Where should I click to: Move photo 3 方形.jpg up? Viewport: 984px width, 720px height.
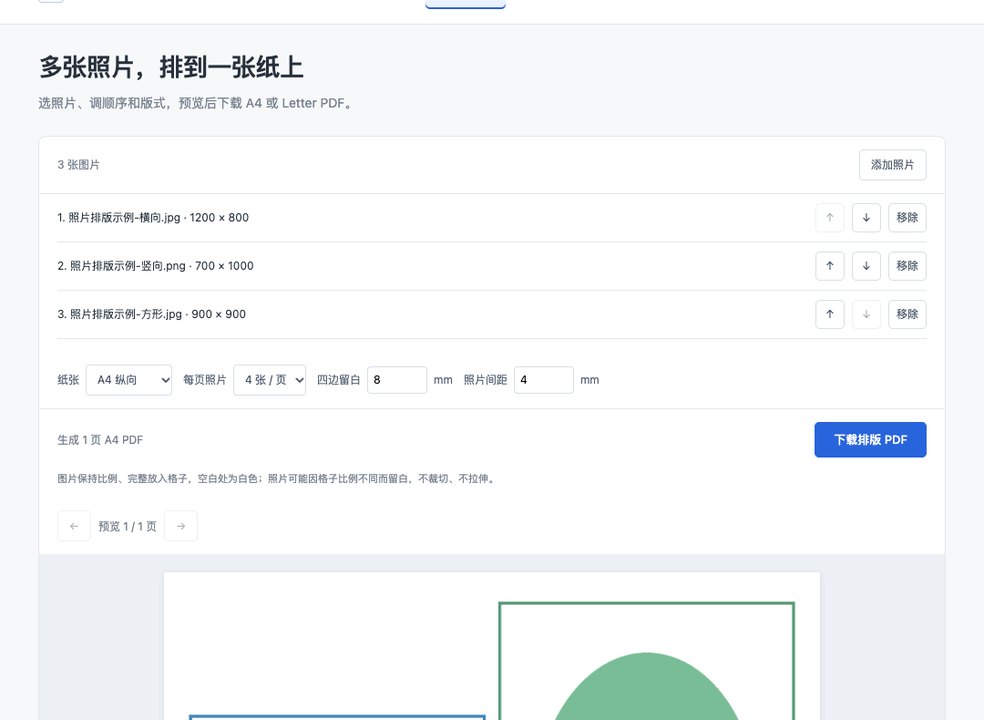tap(830, 314)
